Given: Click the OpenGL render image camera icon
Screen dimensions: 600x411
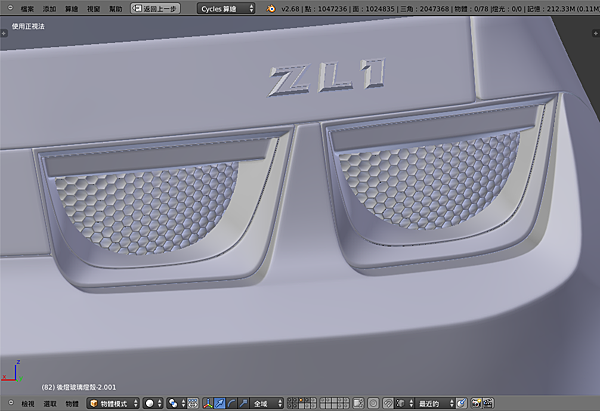Looking at the screenshot, I should [476, 403].
